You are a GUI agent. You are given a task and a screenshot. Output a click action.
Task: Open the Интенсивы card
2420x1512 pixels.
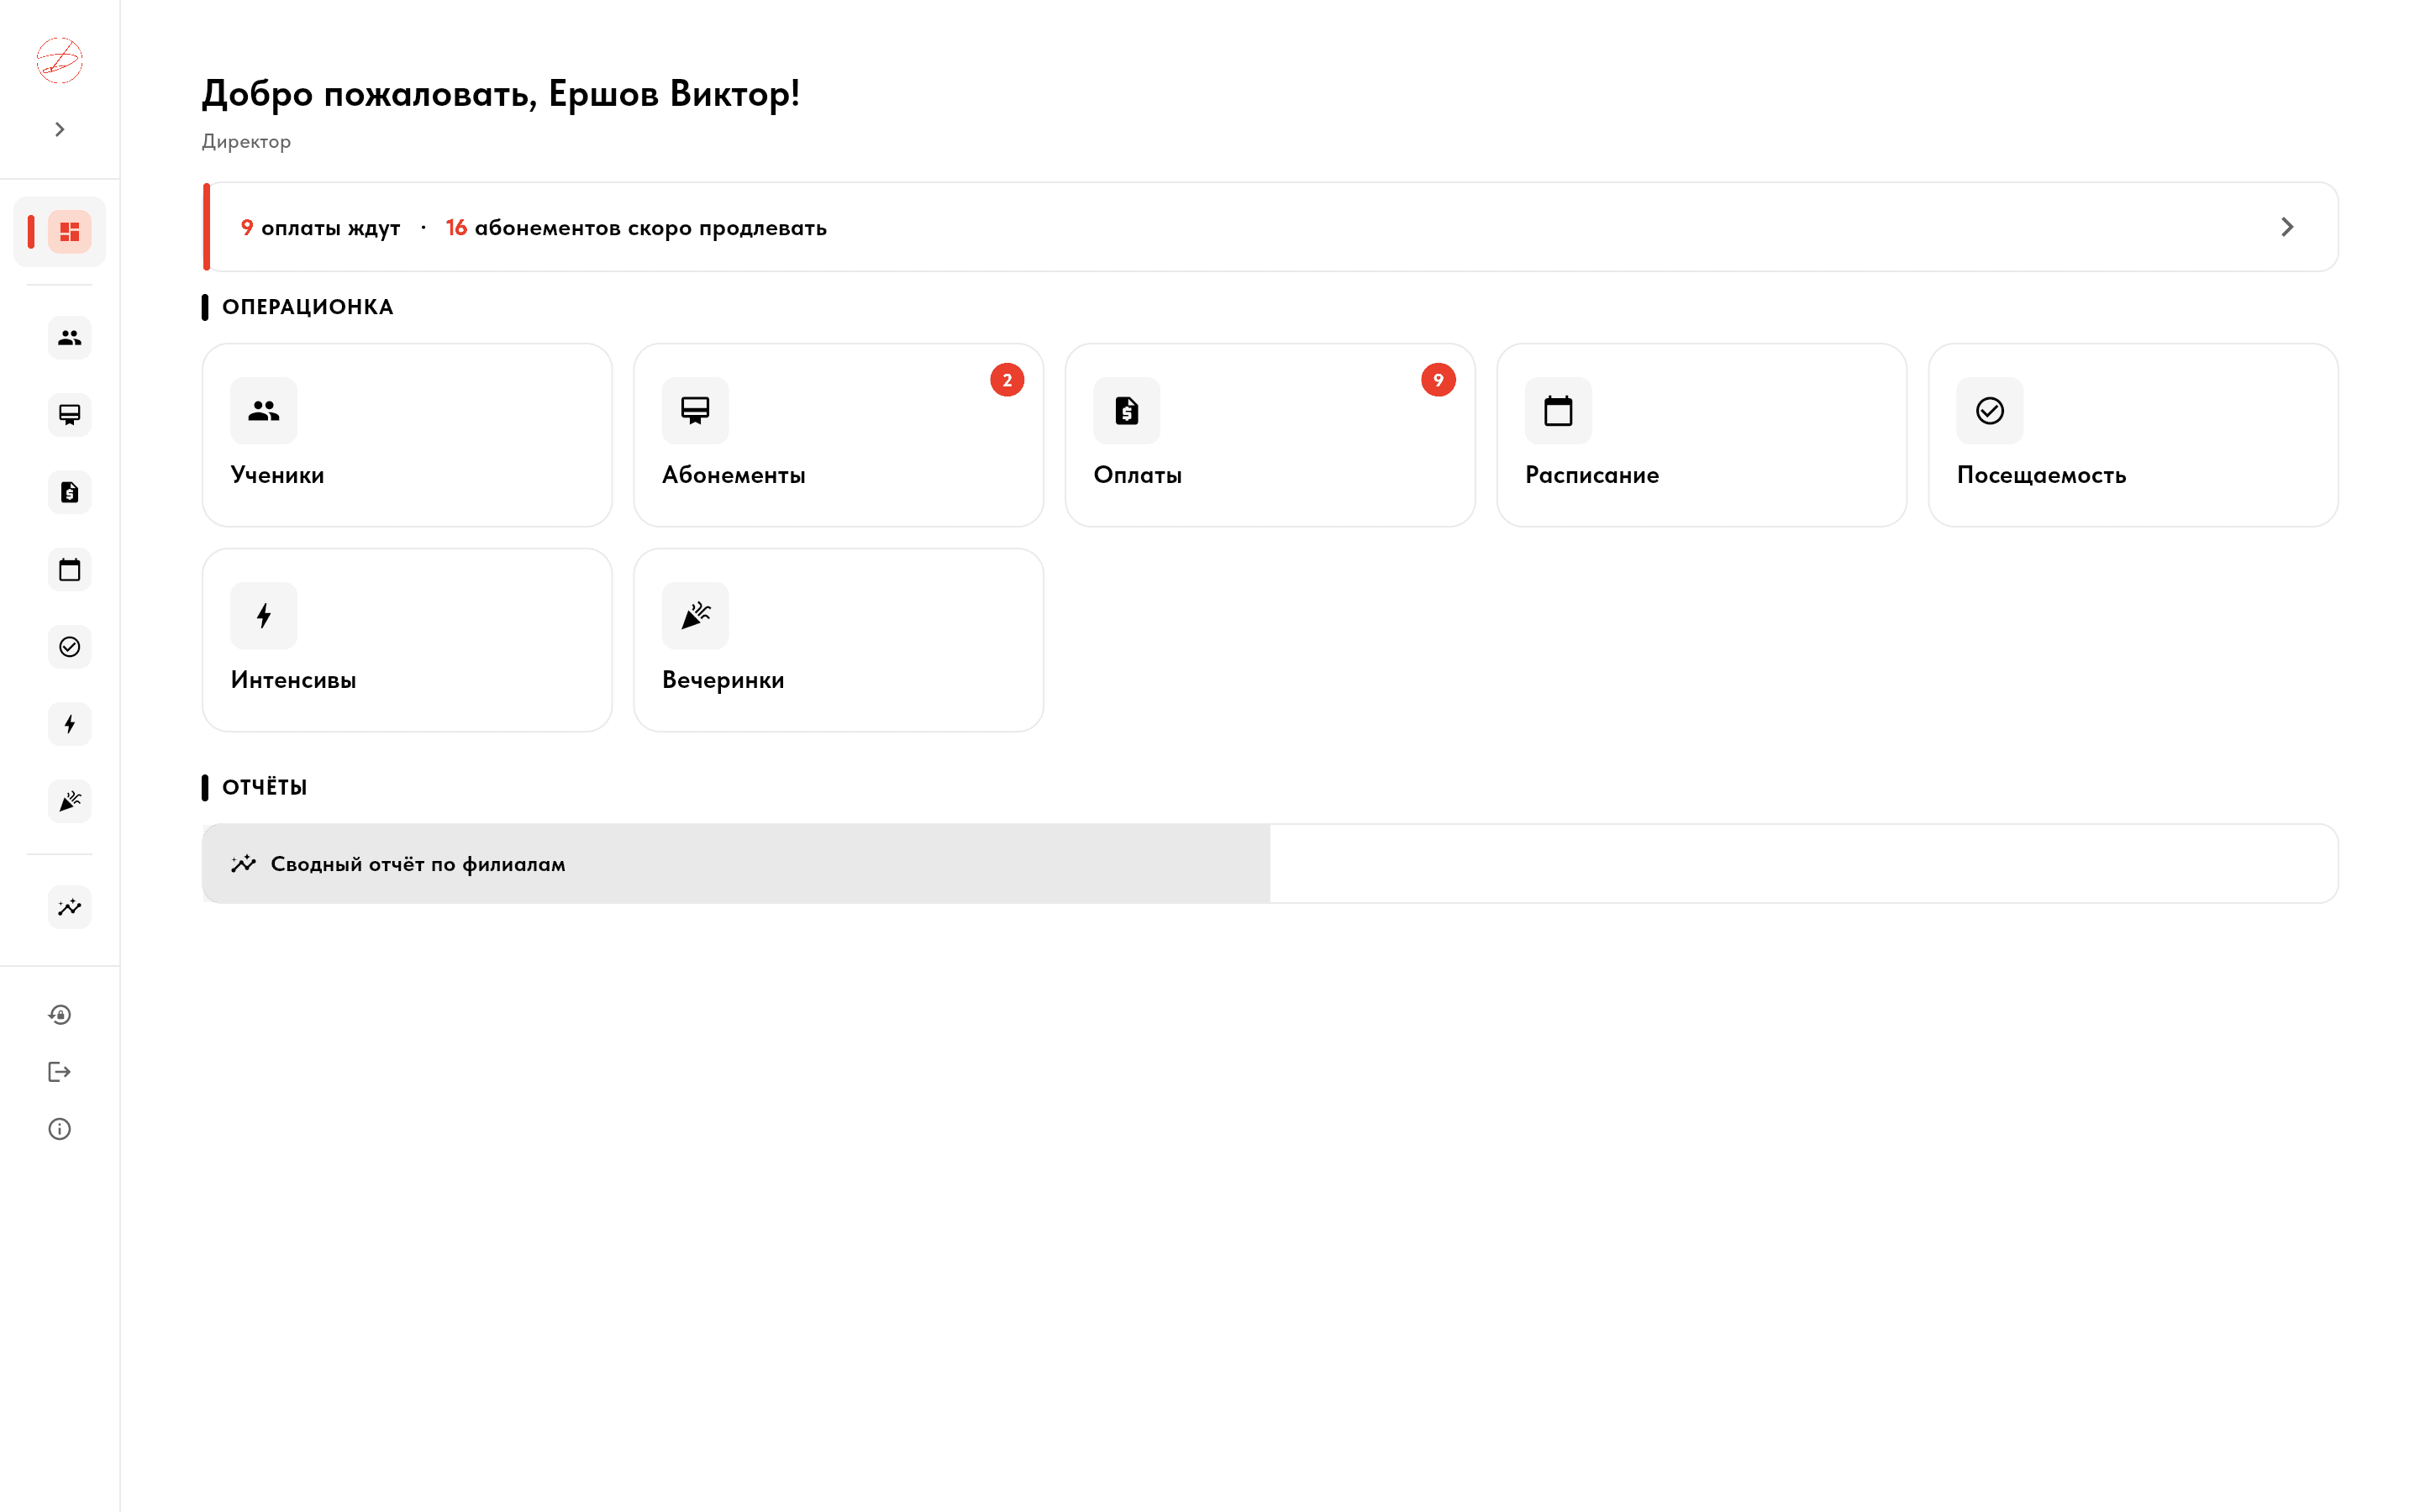pos(407,640)
